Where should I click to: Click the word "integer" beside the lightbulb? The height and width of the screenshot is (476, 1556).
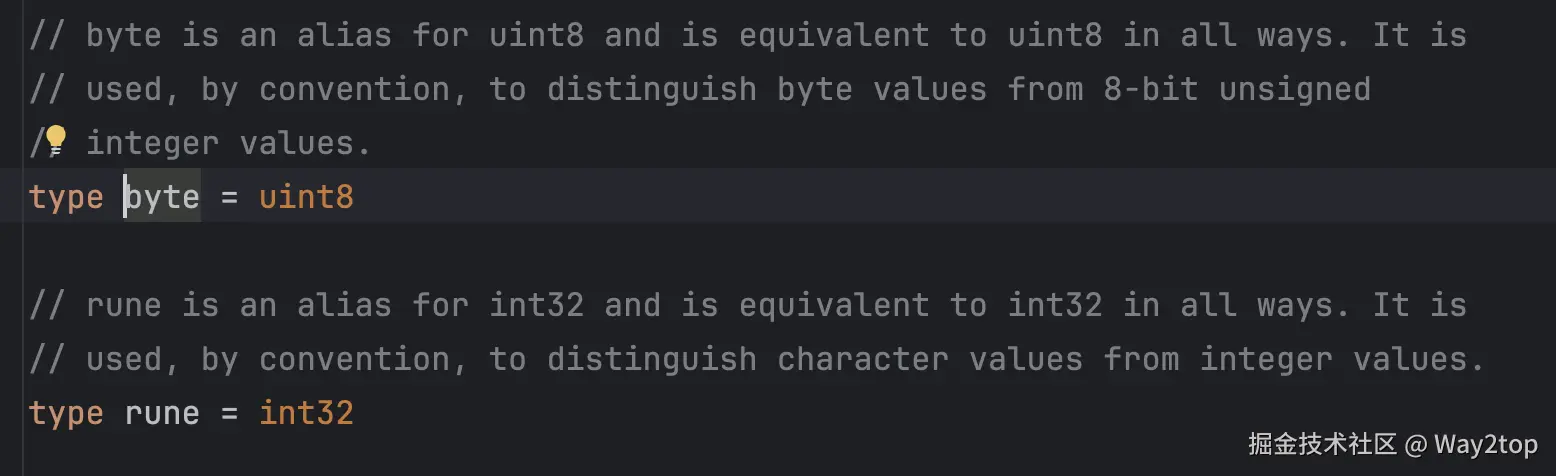[152, 143]
